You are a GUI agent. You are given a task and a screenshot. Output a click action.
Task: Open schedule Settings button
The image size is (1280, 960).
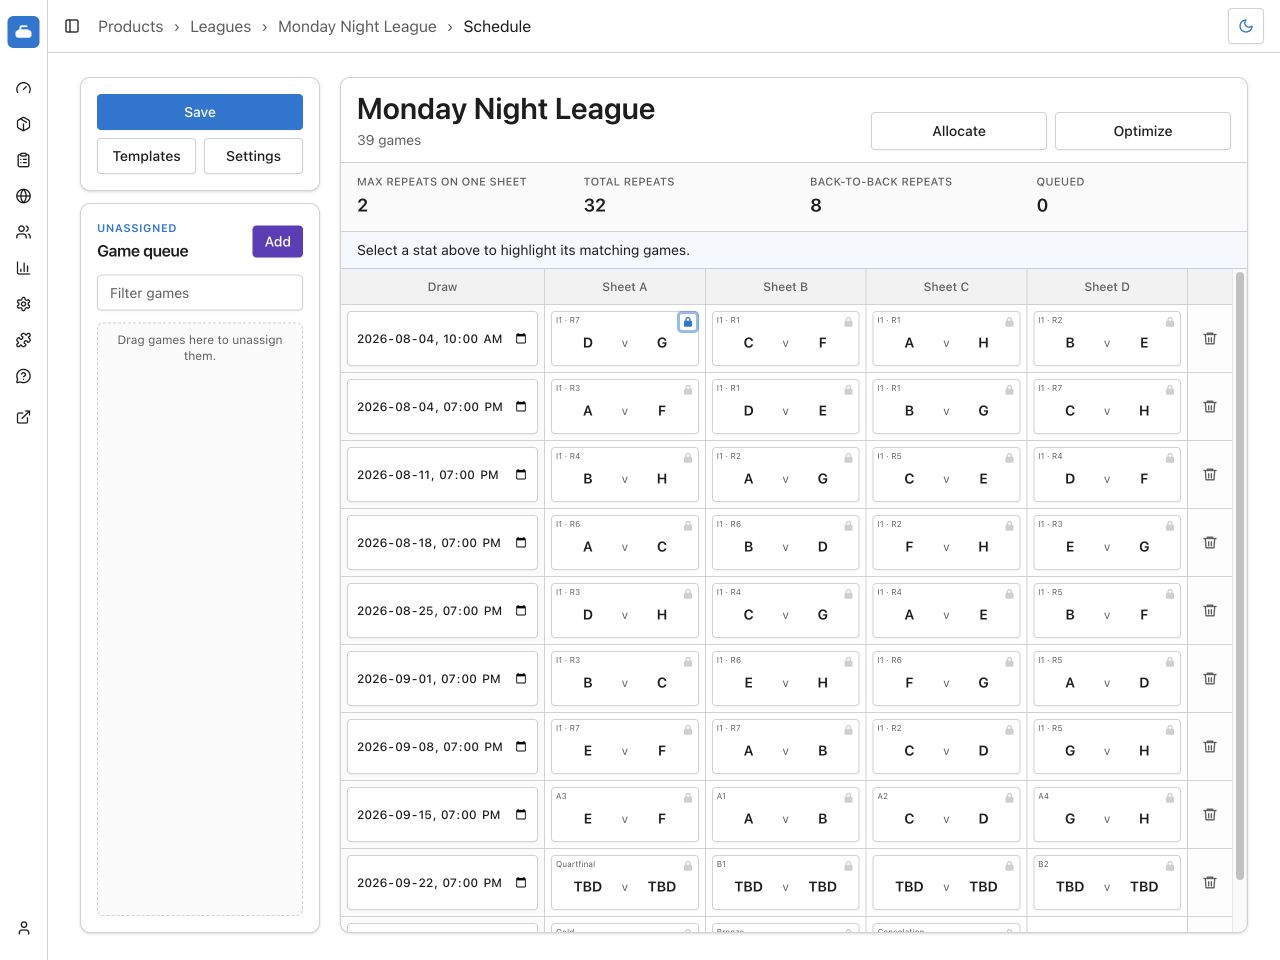[253, 156]
